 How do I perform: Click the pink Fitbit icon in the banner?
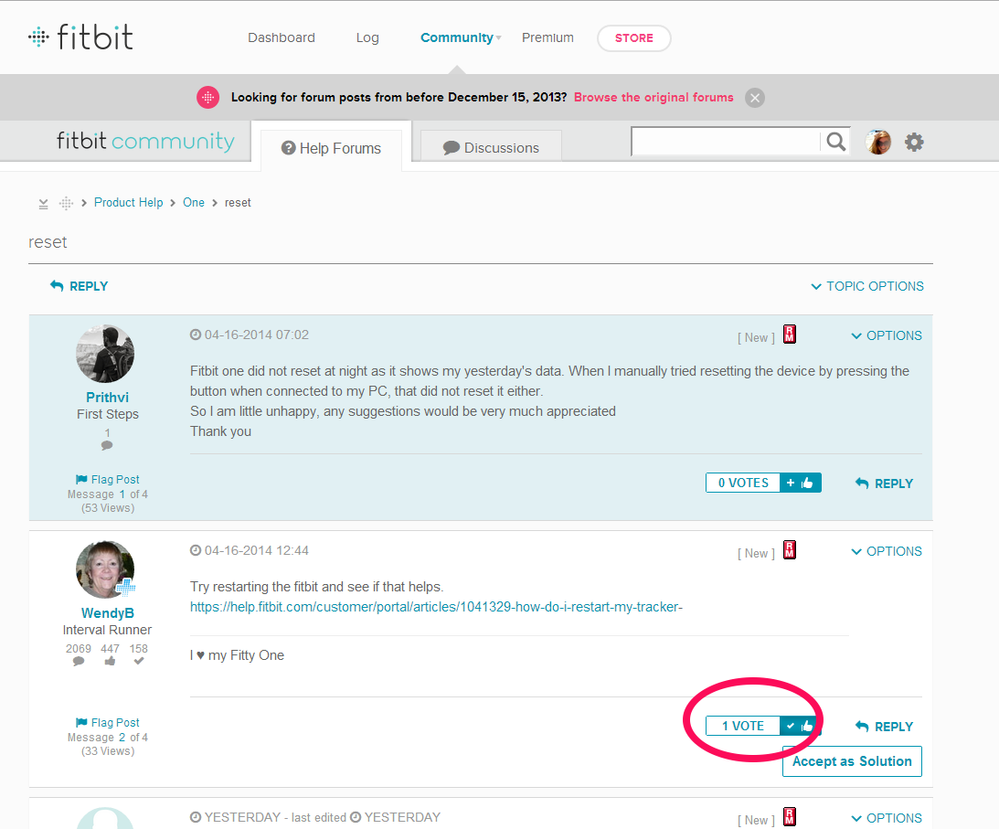[208, 97]
